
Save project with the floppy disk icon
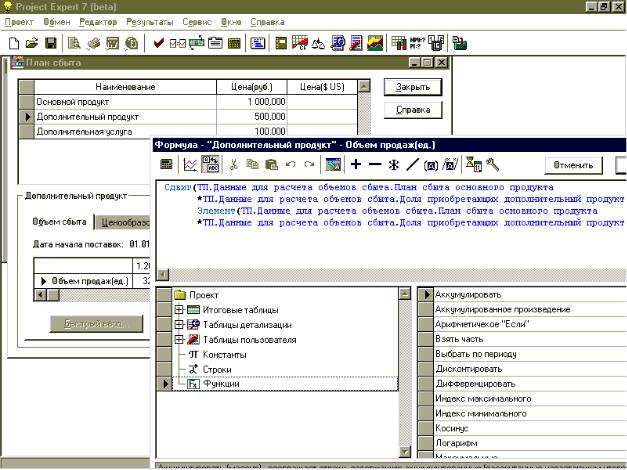(x=51, y=43)
